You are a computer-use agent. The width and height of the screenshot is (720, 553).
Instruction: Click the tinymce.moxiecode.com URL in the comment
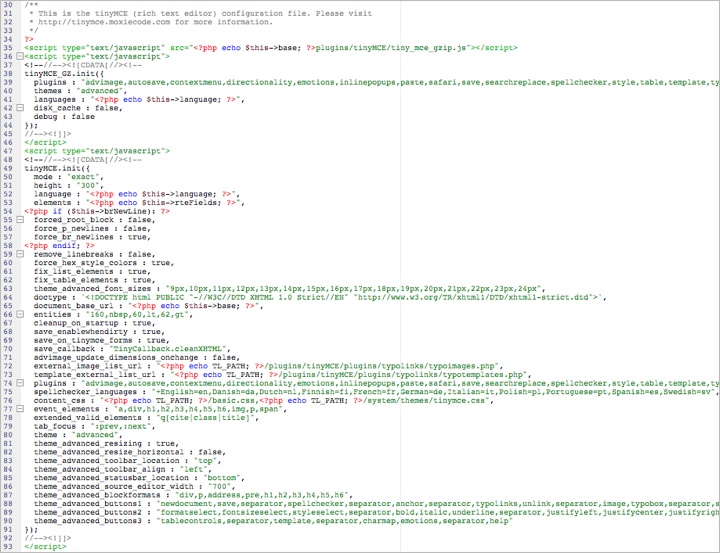(104, 22)
